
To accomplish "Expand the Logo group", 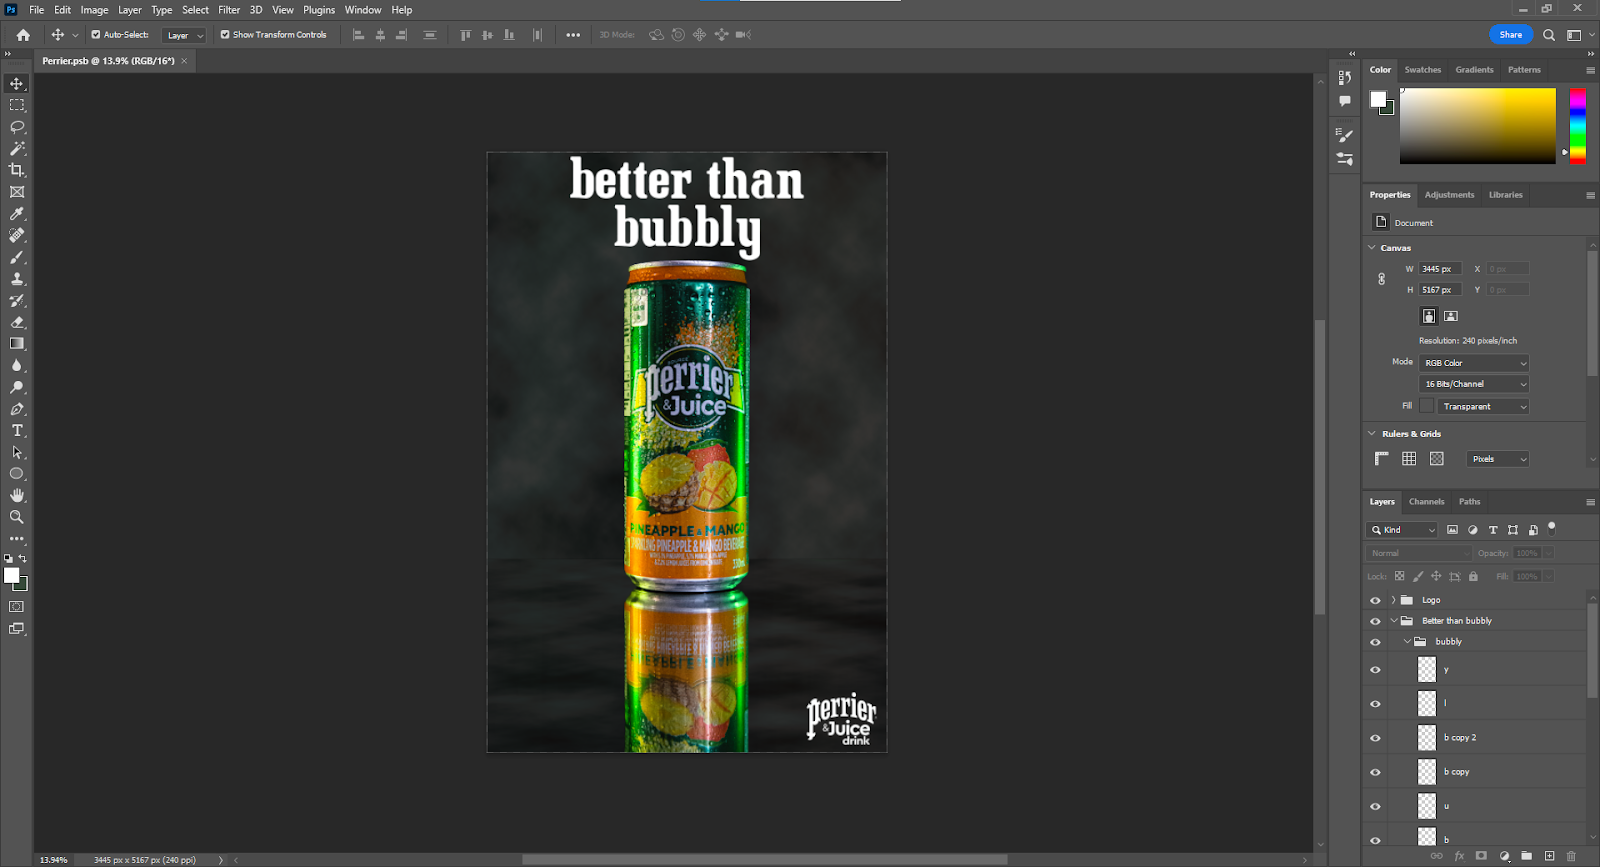I will [x=1393, y=600].
